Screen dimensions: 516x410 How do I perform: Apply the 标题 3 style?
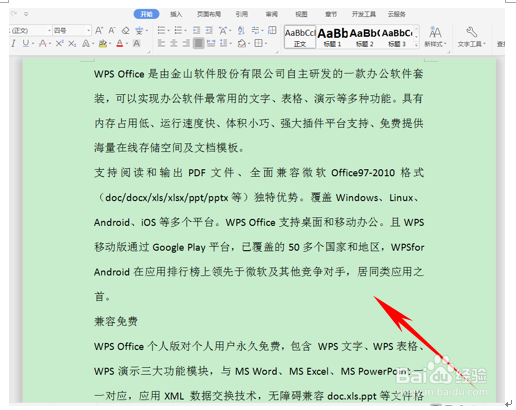[397, 37]
